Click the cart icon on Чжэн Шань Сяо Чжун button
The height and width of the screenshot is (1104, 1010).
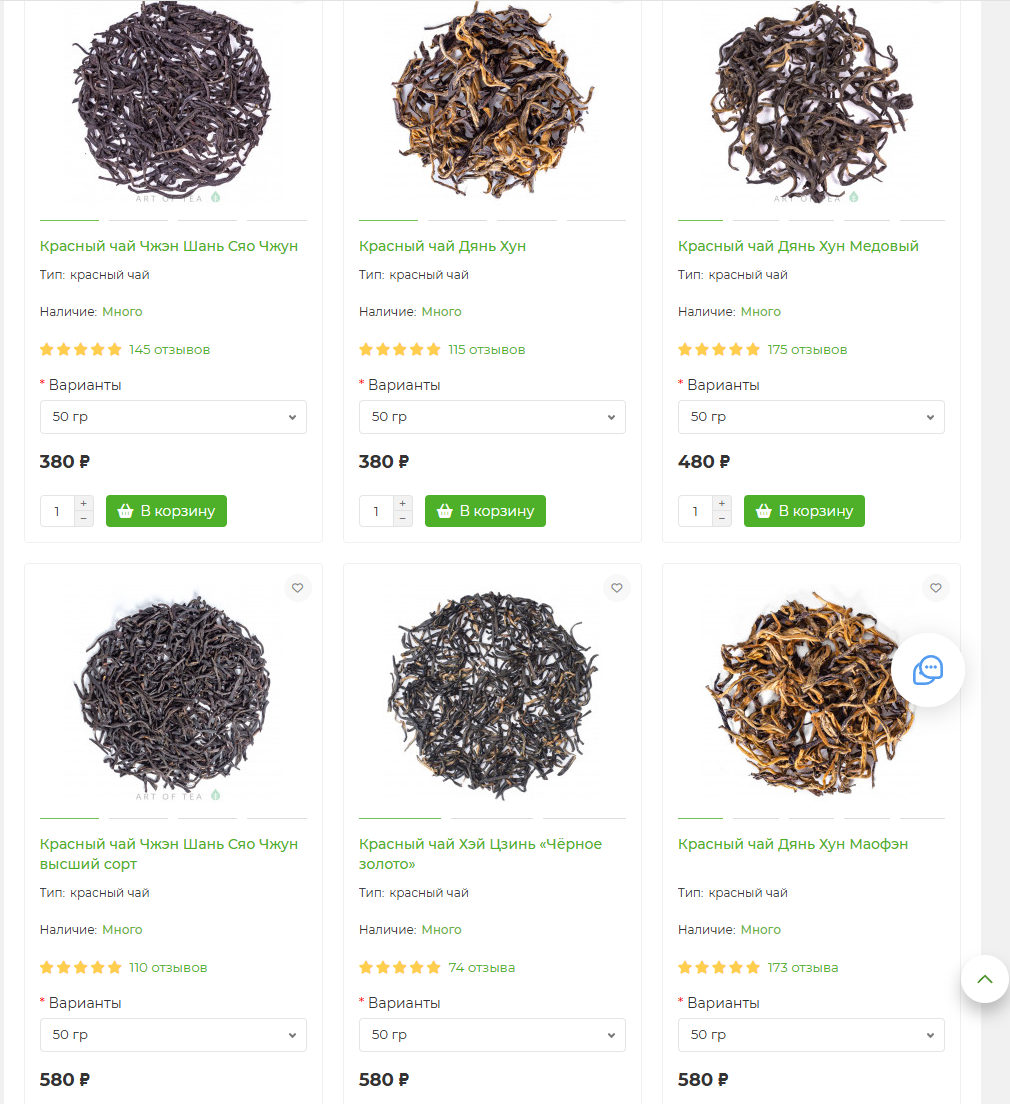[x=125, y=511]
